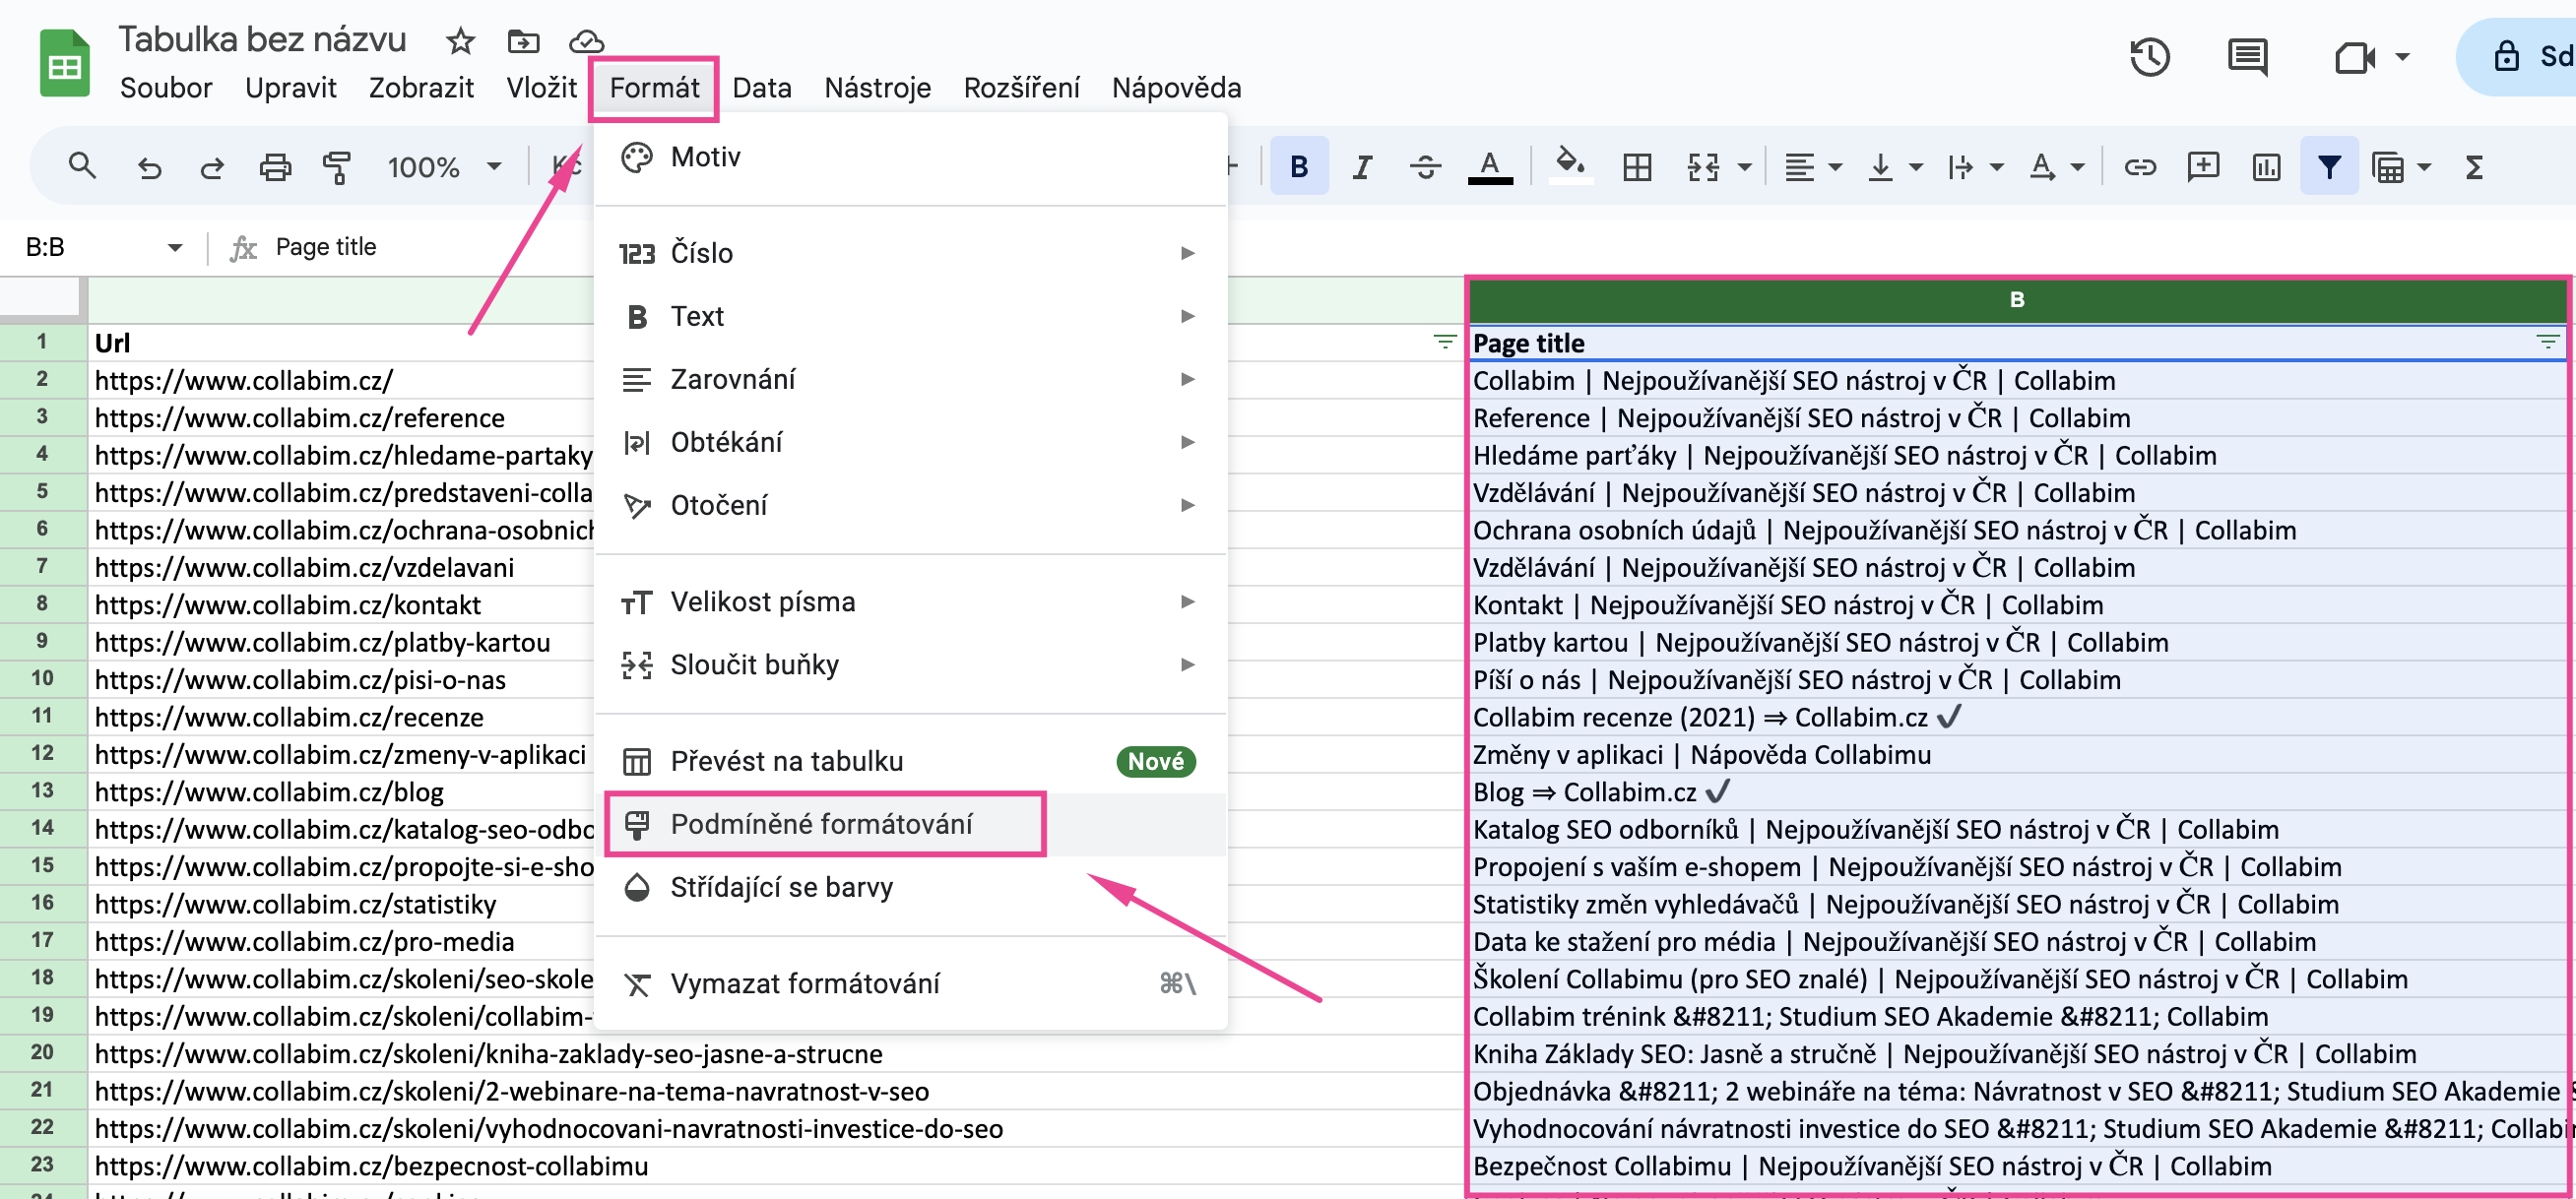The width and height of the screenshot is (2576, 1199).
Task: Open the Nápověda menu
Action: coord(1176,88)
